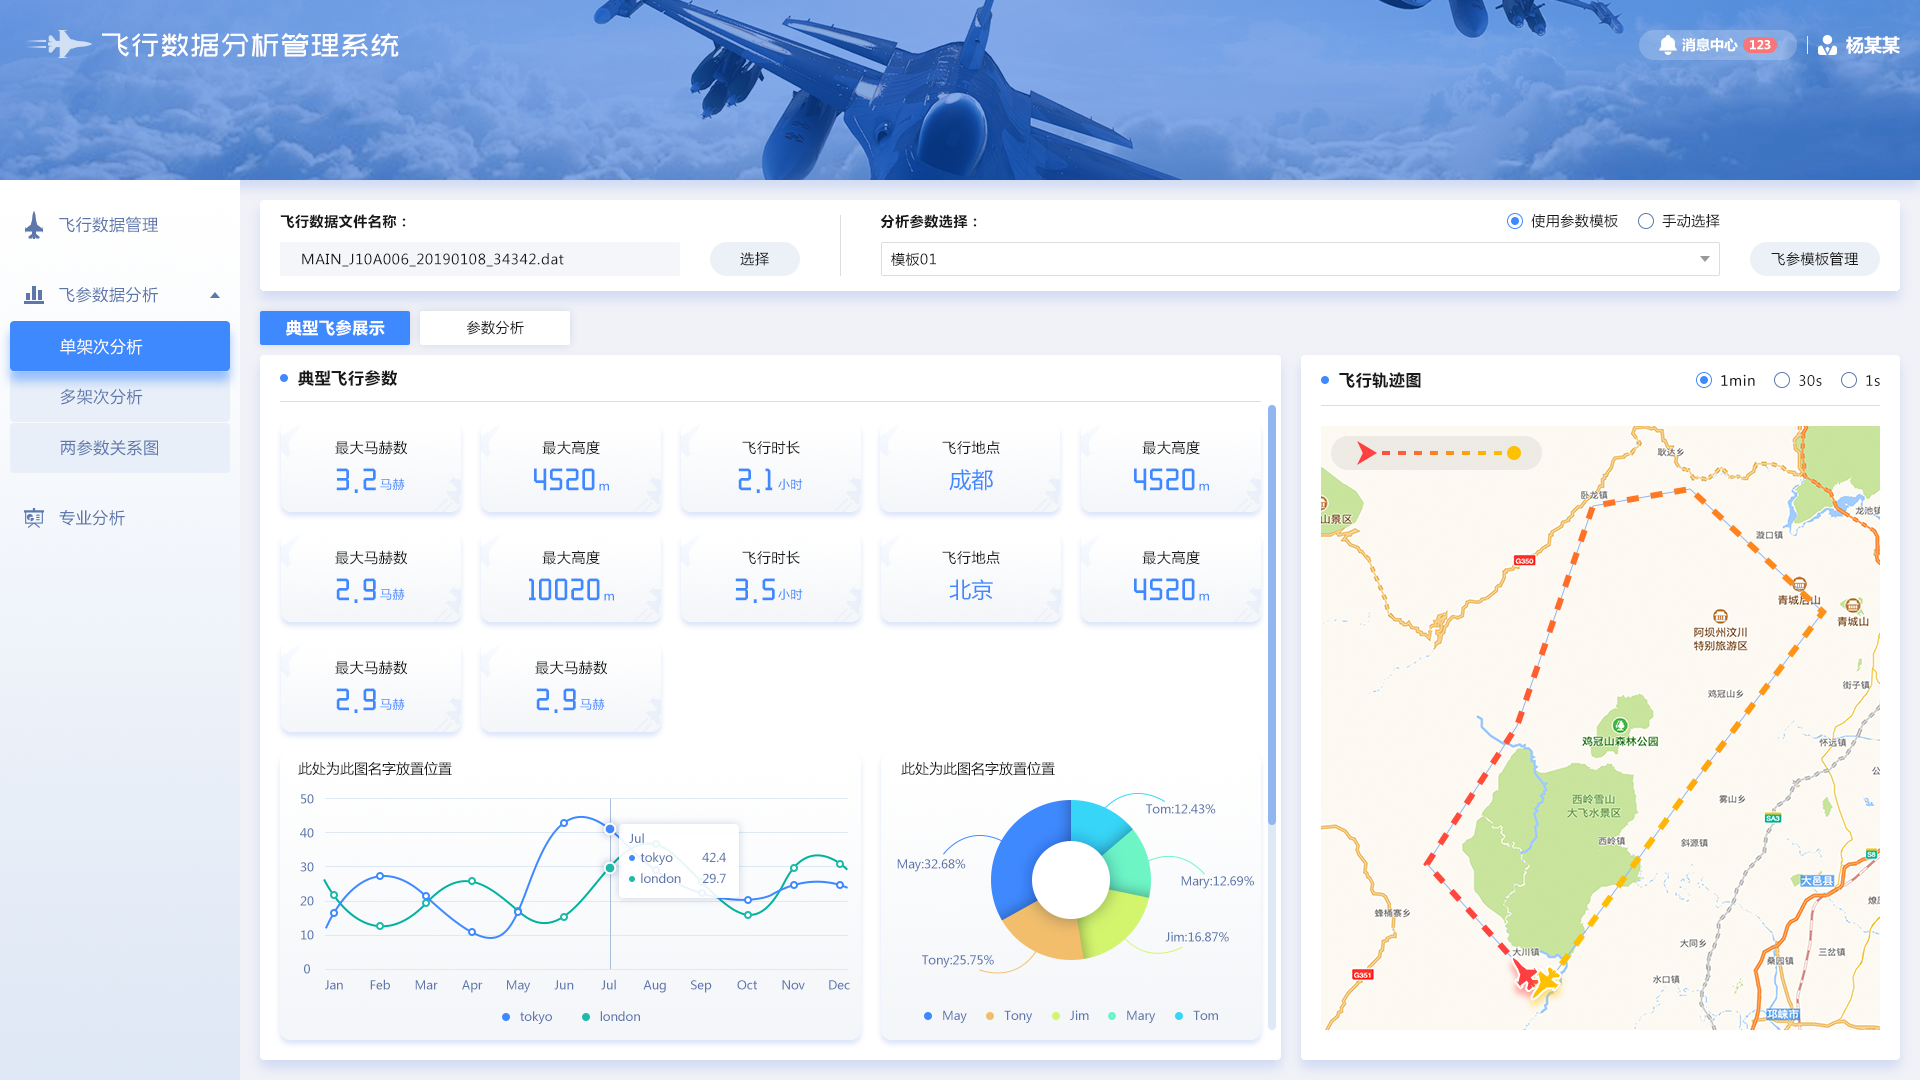The height and width of the screenshot is (1080, 1920).
Task: Open 飞参模板管理 button
Action: click(1815, 259)
